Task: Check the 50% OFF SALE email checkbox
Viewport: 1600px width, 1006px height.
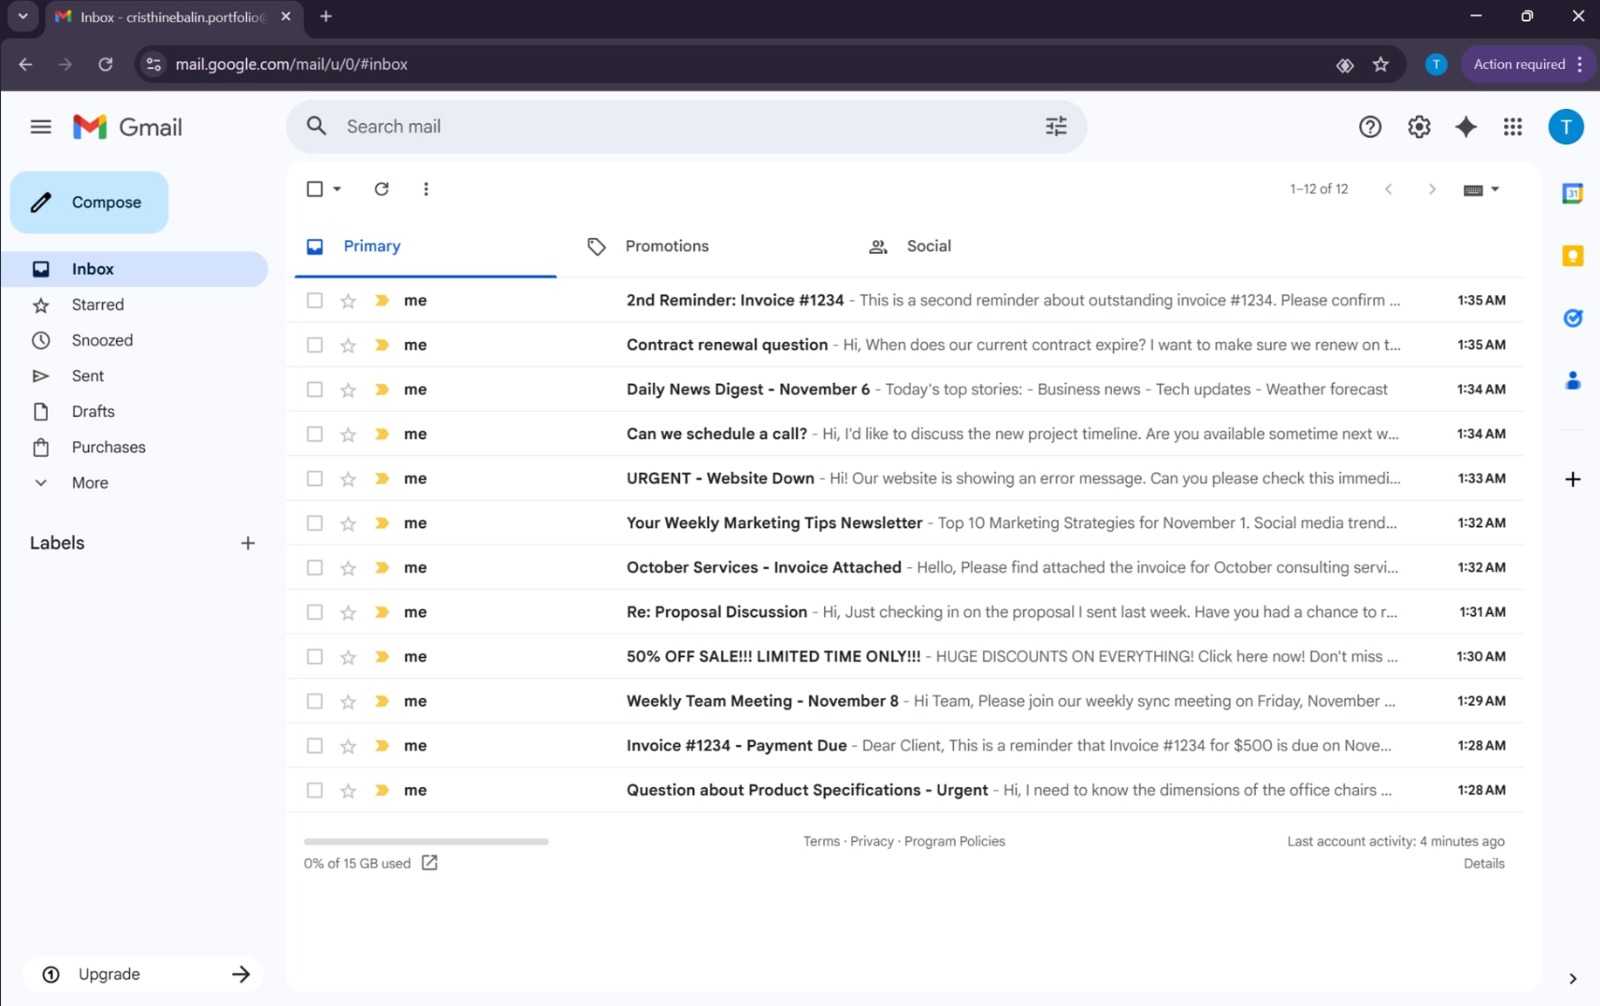Action: coord(315,656)
